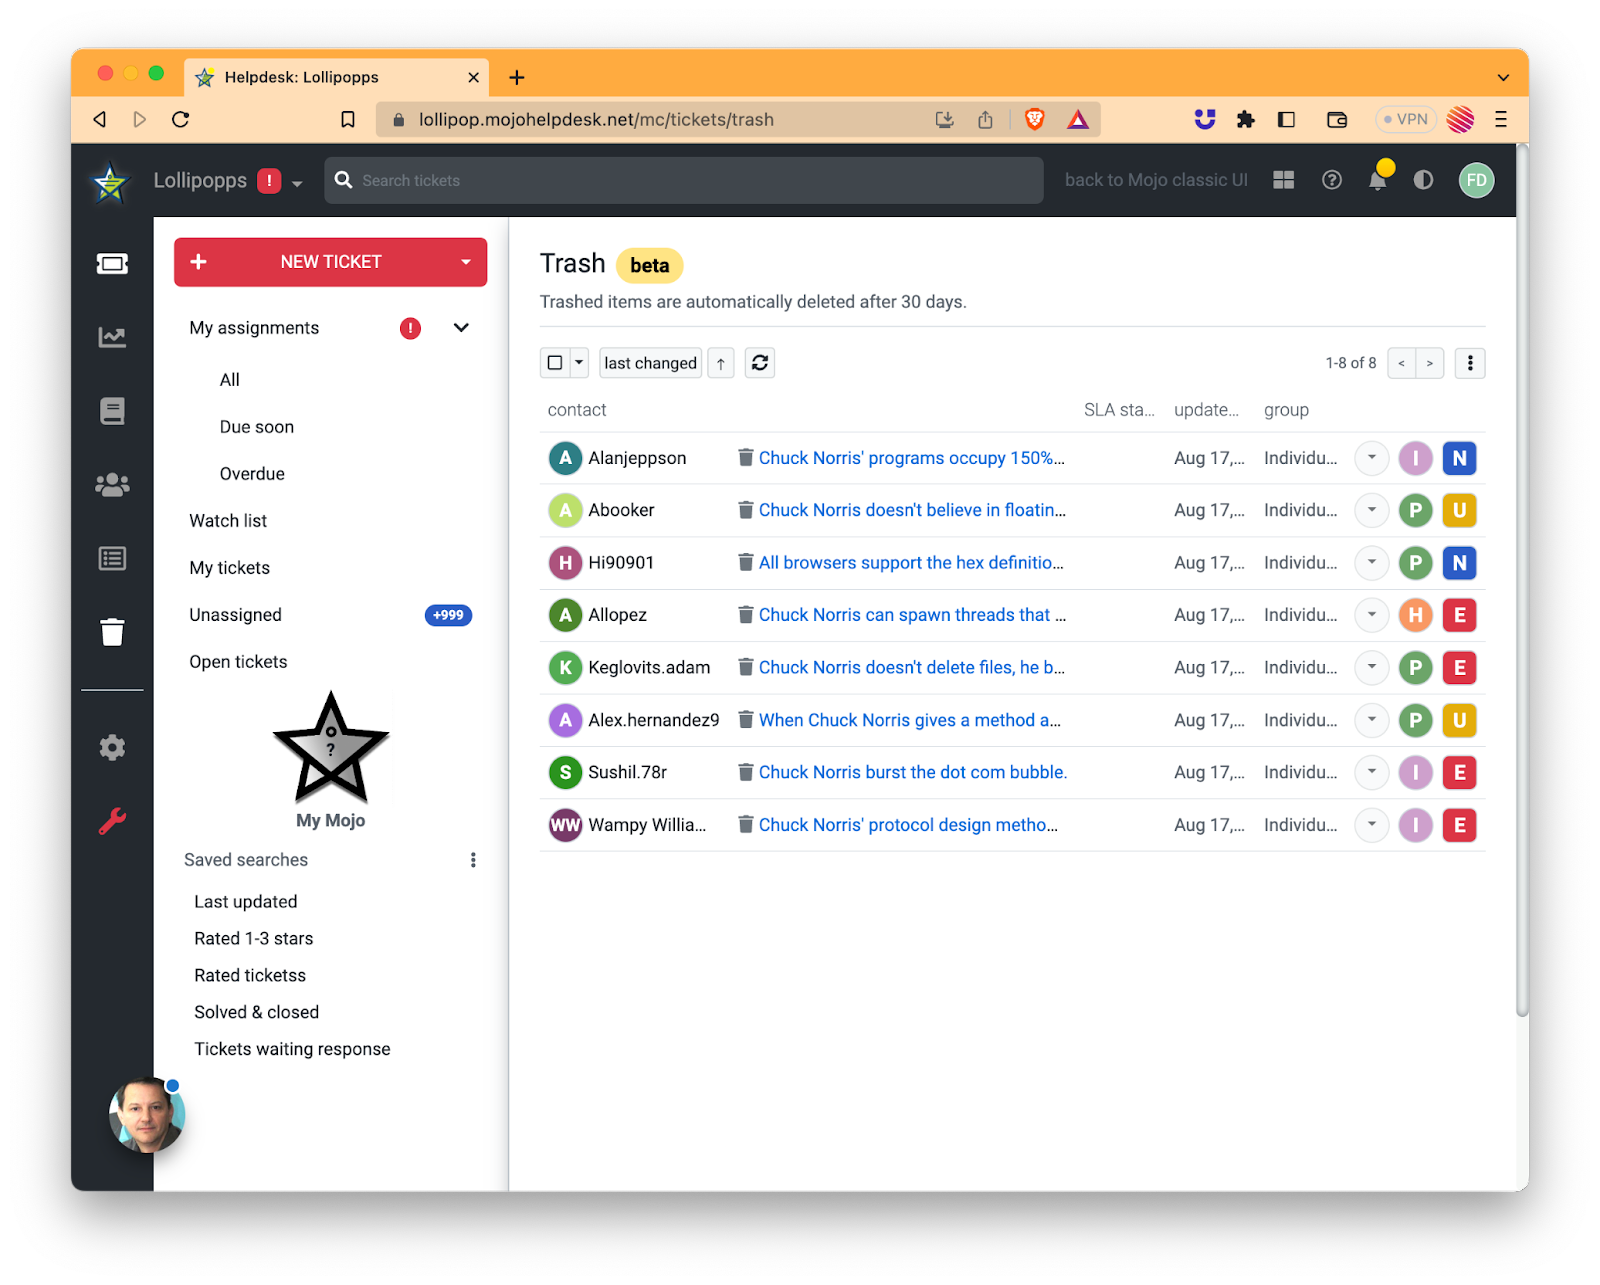
Task: Click the yellow U priority badge for Abooker
Action: [x=1460, y=510]
